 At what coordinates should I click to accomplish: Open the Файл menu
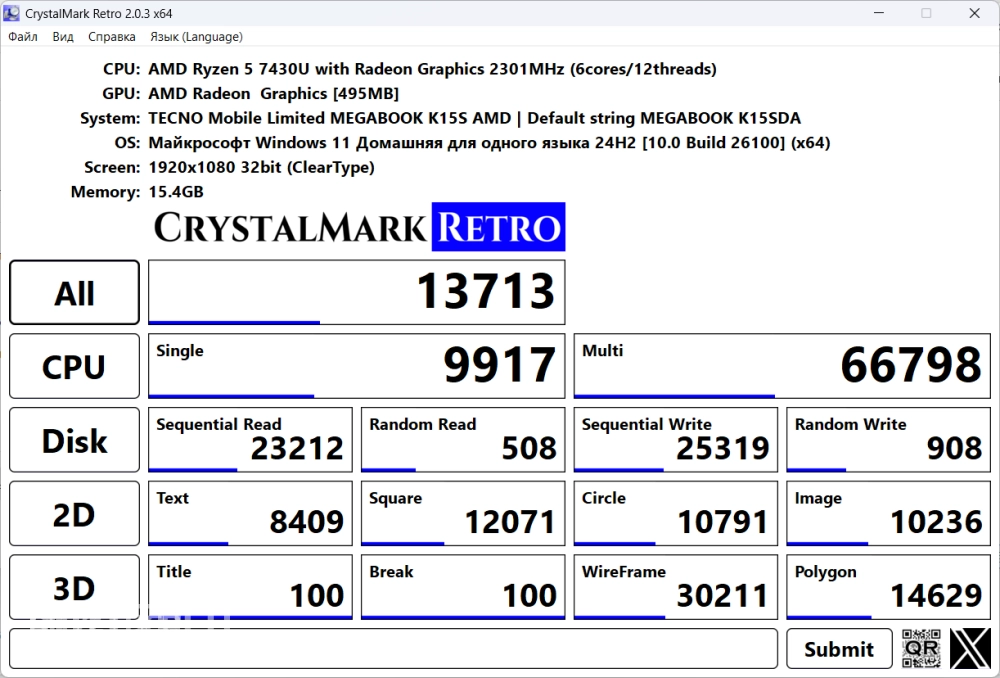pos(23,37)
